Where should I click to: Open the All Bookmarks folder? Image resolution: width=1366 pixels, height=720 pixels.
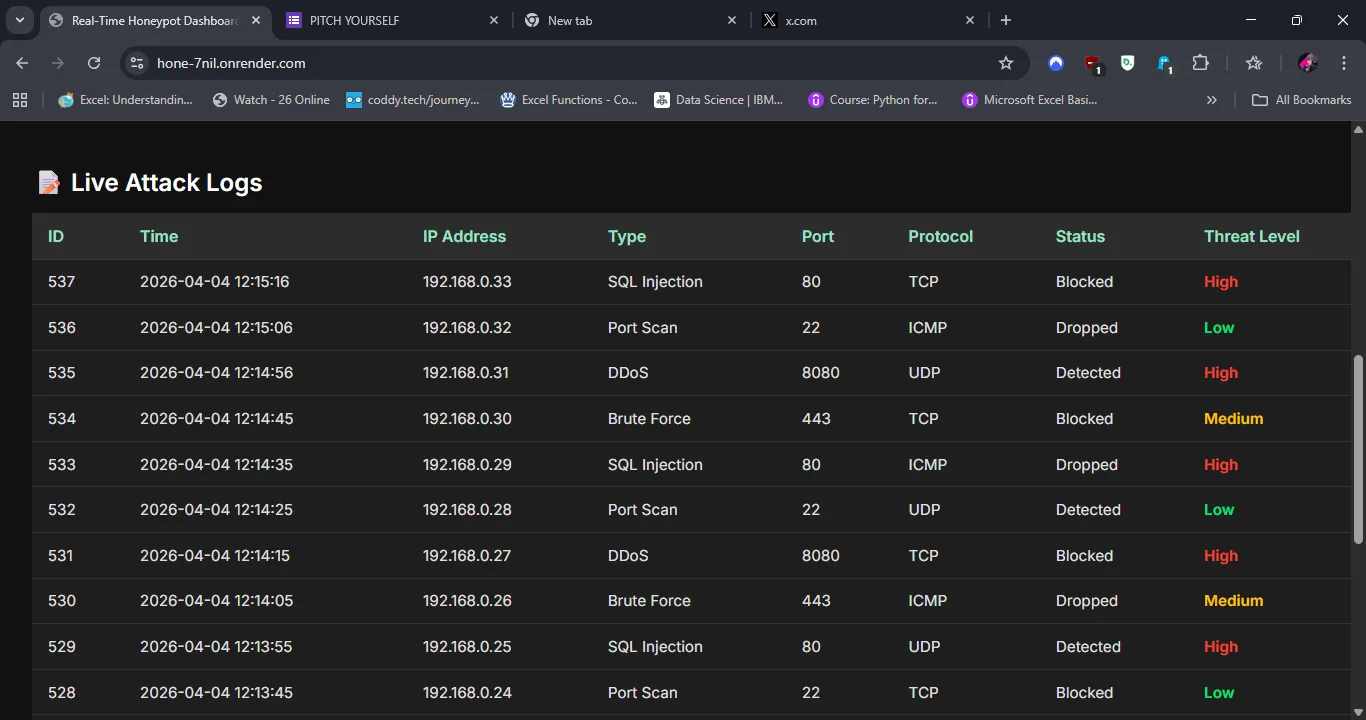(1302, 100)
